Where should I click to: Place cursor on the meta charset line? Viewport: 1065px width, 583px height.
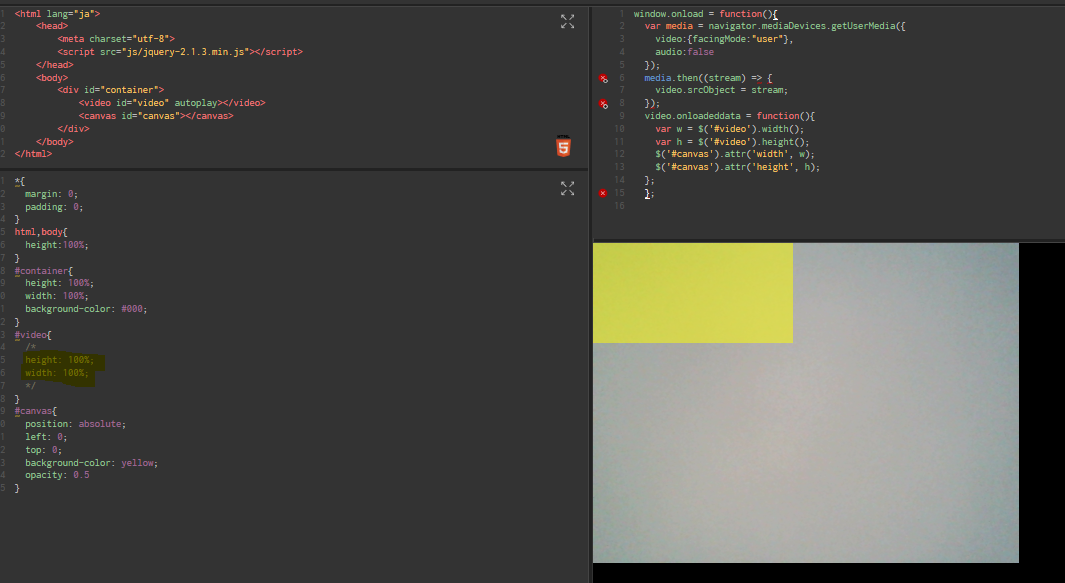pos(116,39)
